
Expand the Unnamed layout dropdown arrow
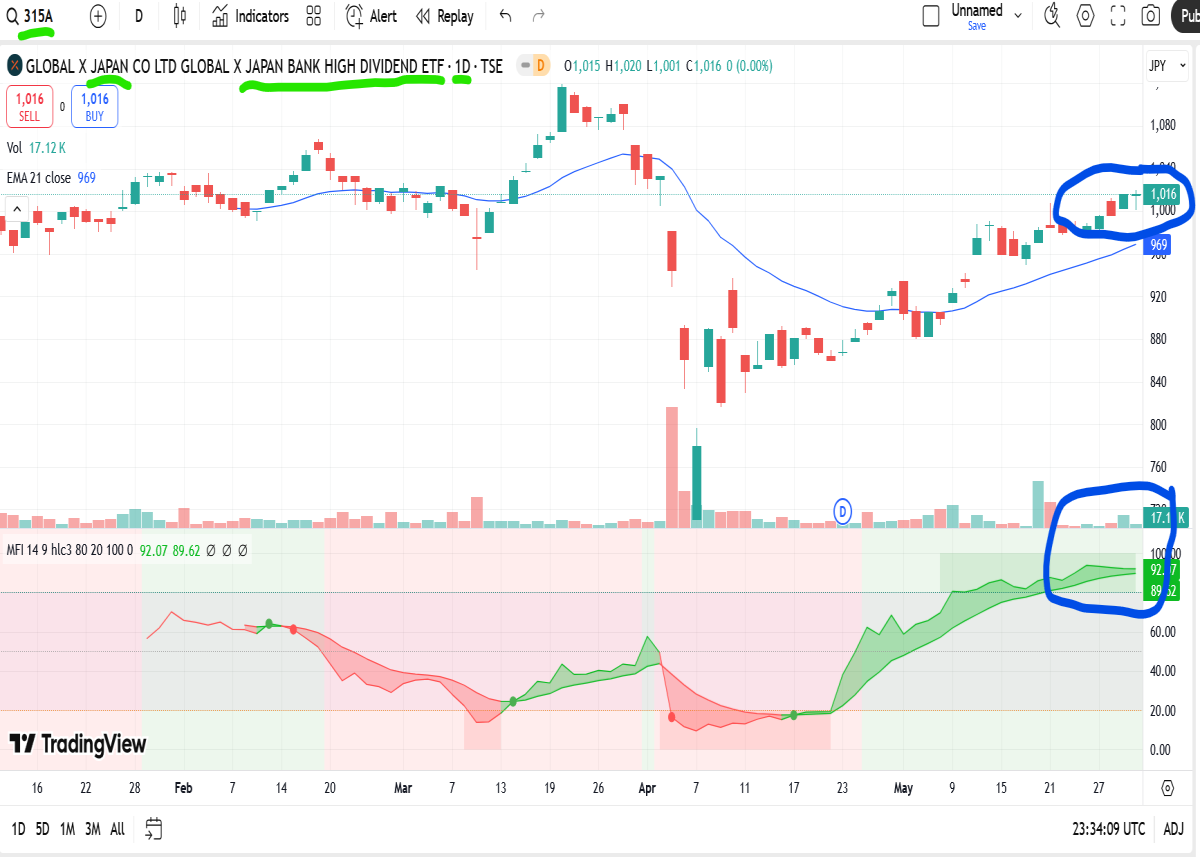1019,15
